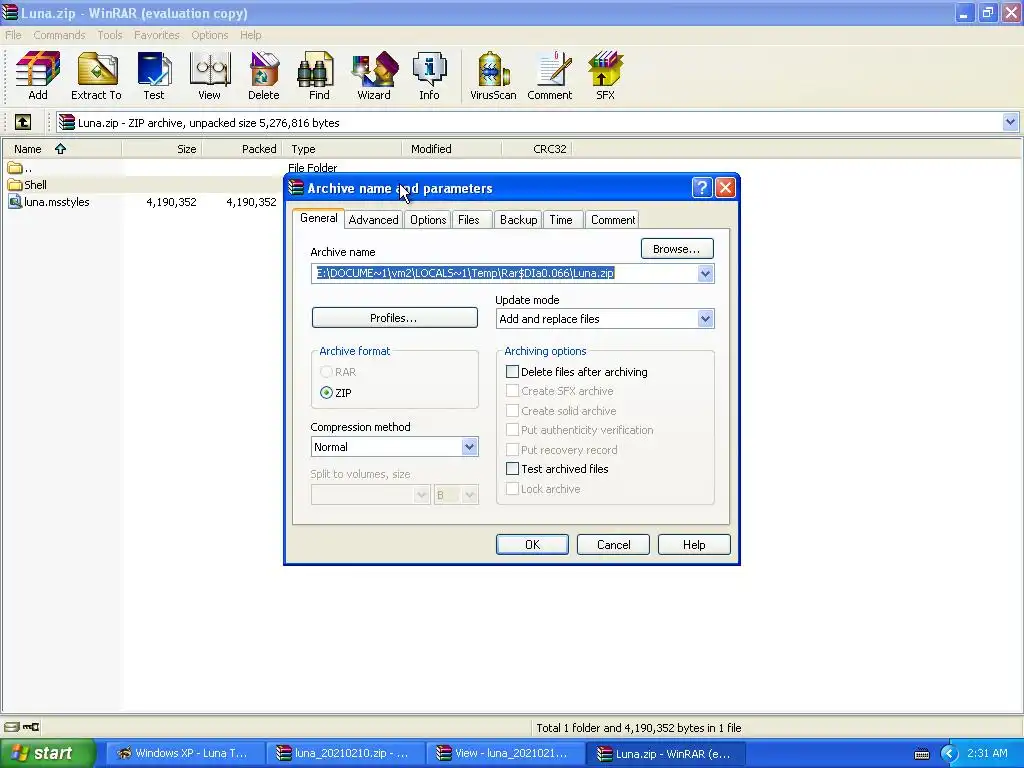Close the Archive name and parameters dialog
The height and width of the screenshot is (768, 1024).
[x=725, y=188]
